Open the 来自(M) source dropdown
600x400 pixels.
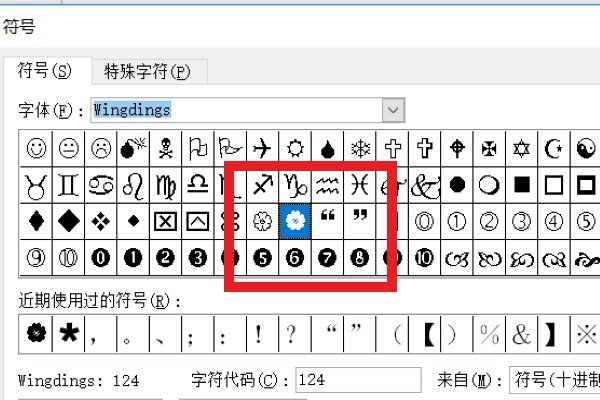[555, 380]
